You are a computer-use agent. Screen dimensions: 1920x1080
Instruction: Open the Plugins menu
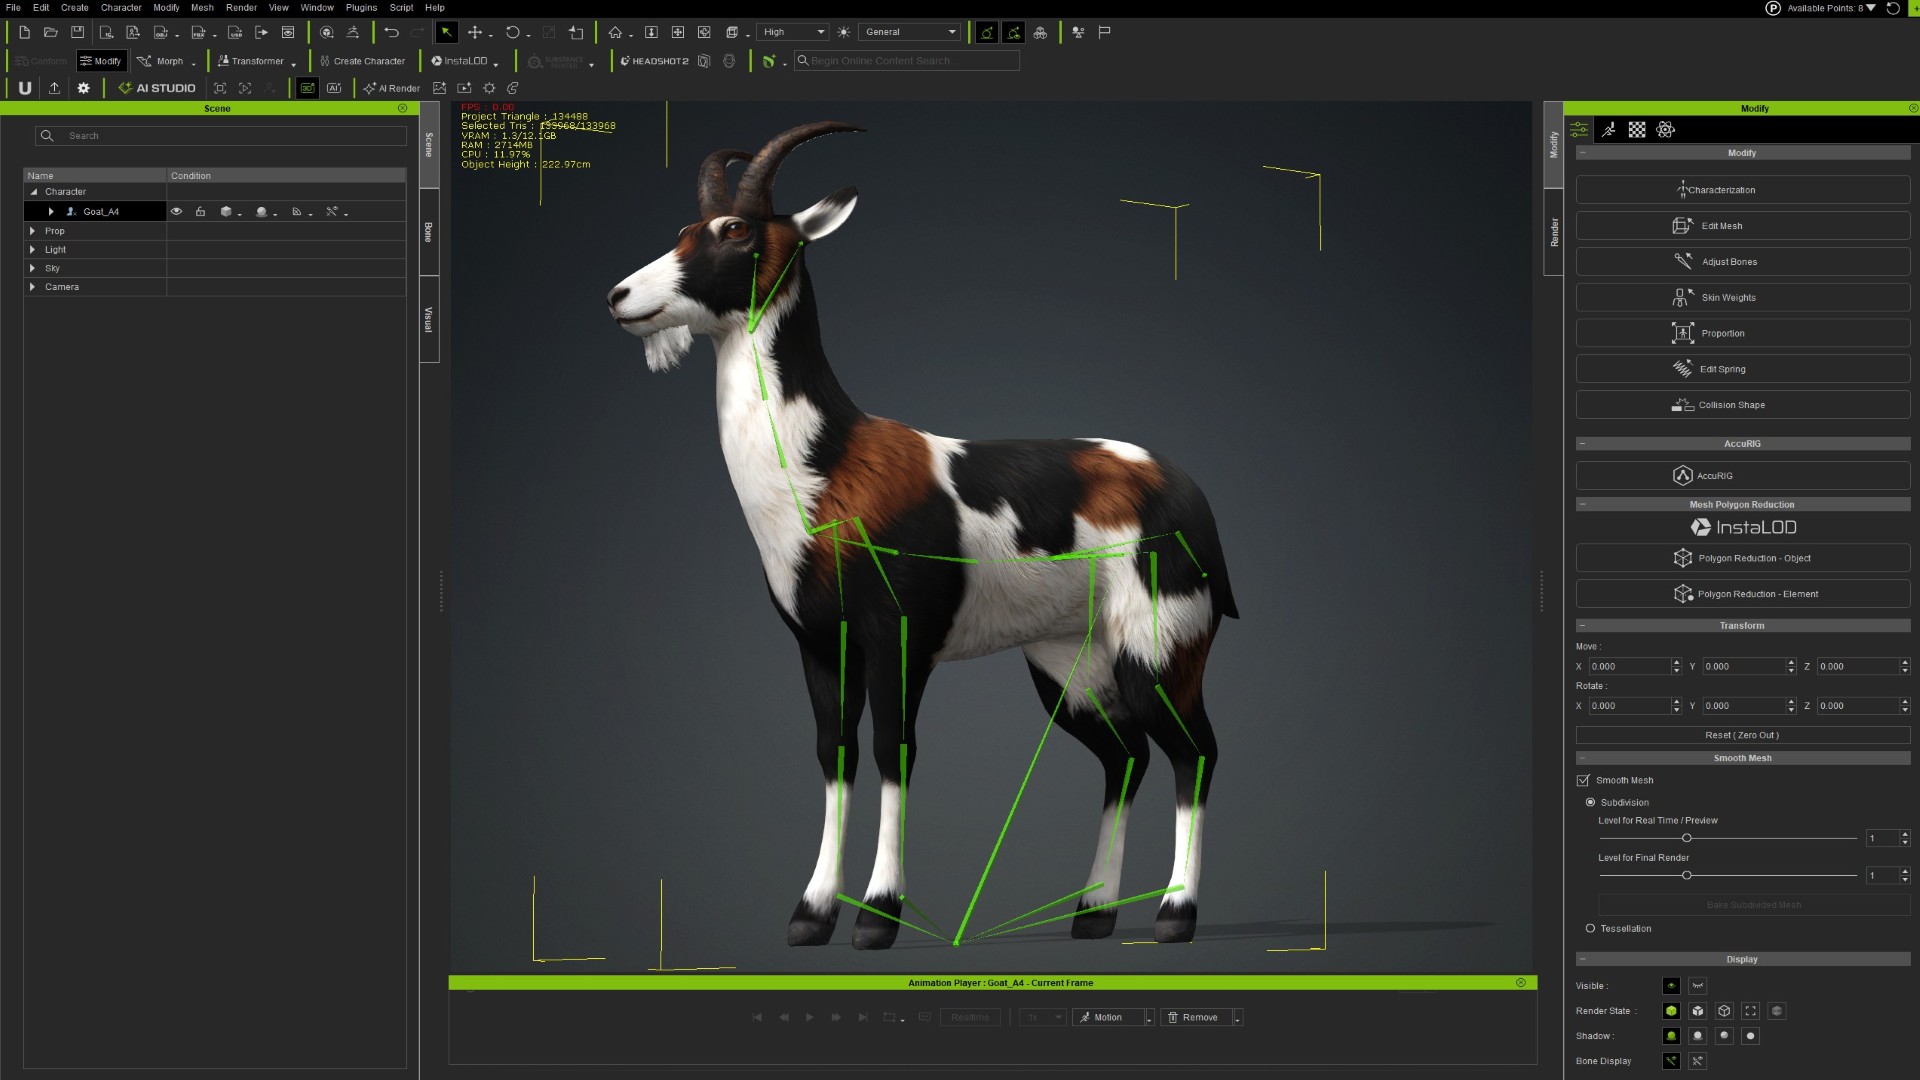[361, 7]
